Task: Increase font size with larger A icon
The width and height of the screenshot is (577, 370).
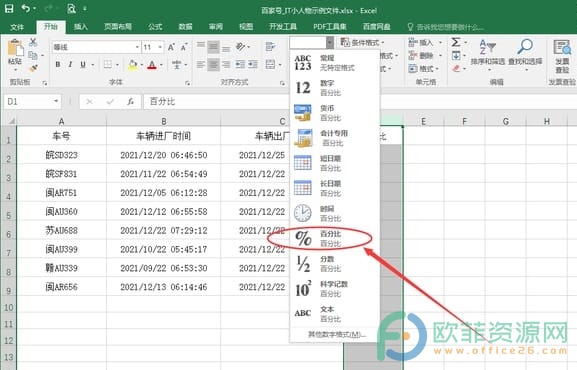Action: (x=171, y=47)
